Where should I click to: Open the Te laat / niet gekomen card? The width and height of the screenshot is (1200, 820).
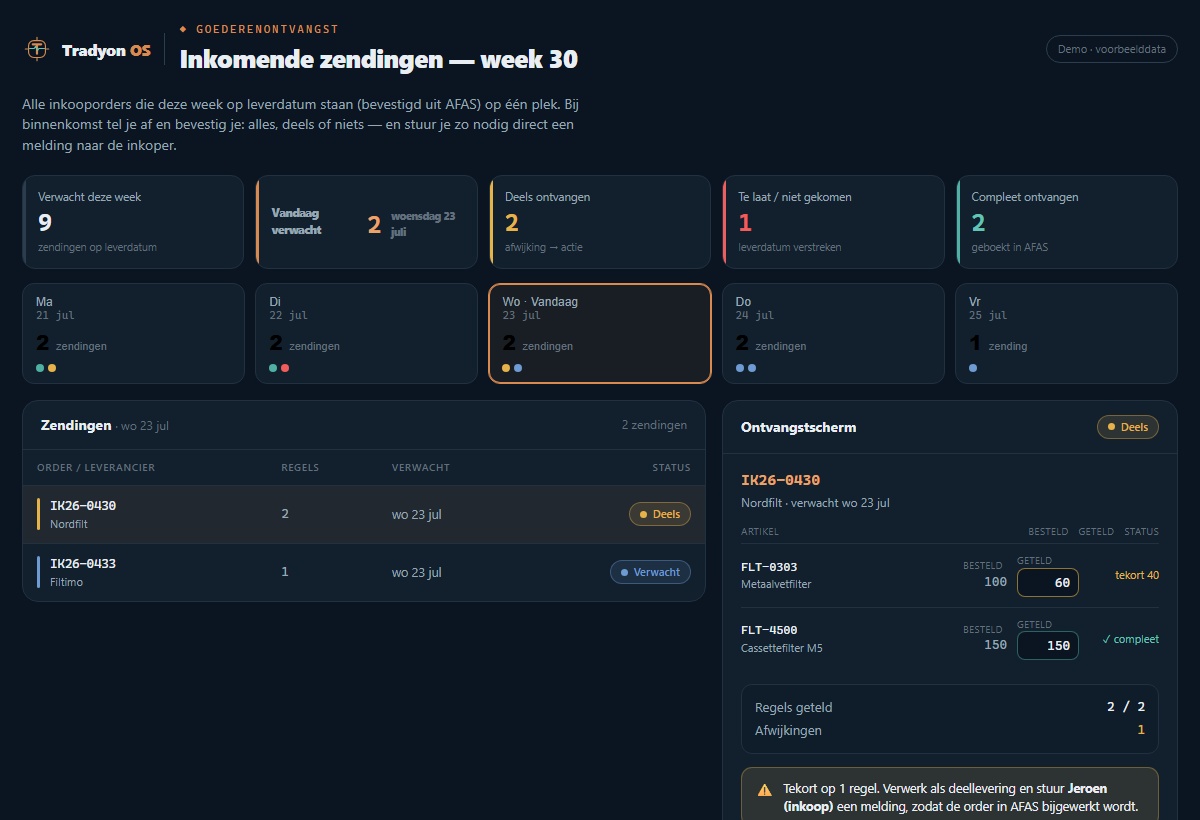[834, 222]
